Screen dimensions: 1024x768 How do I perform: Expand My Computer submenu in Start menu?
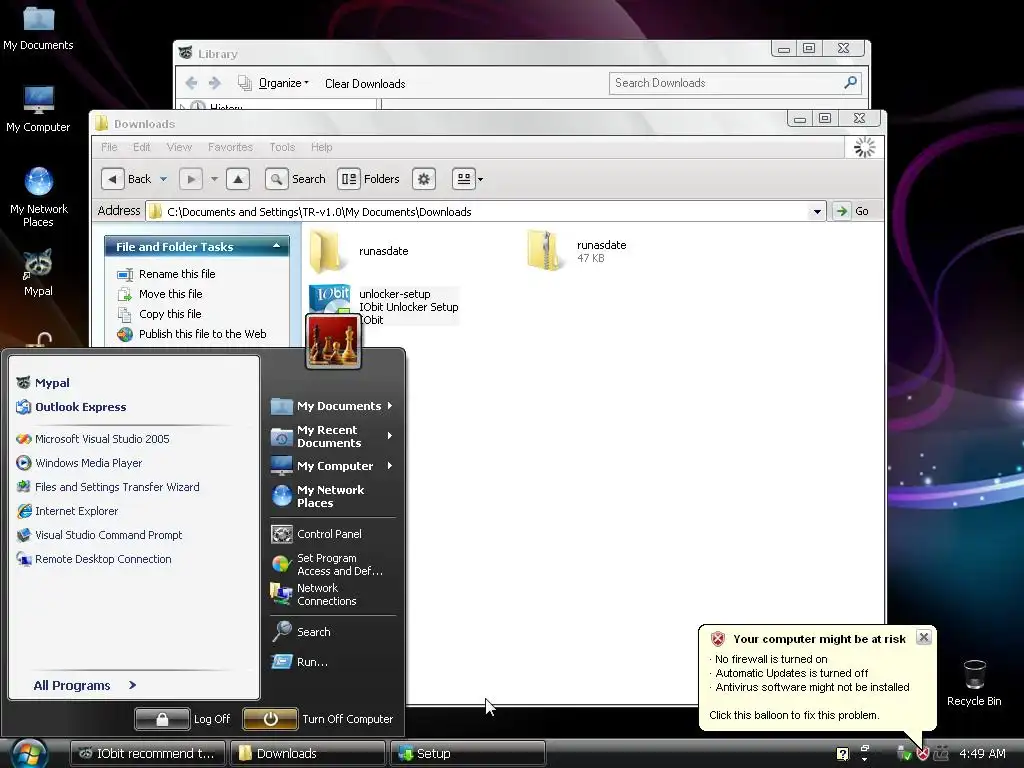click(390, 466)
